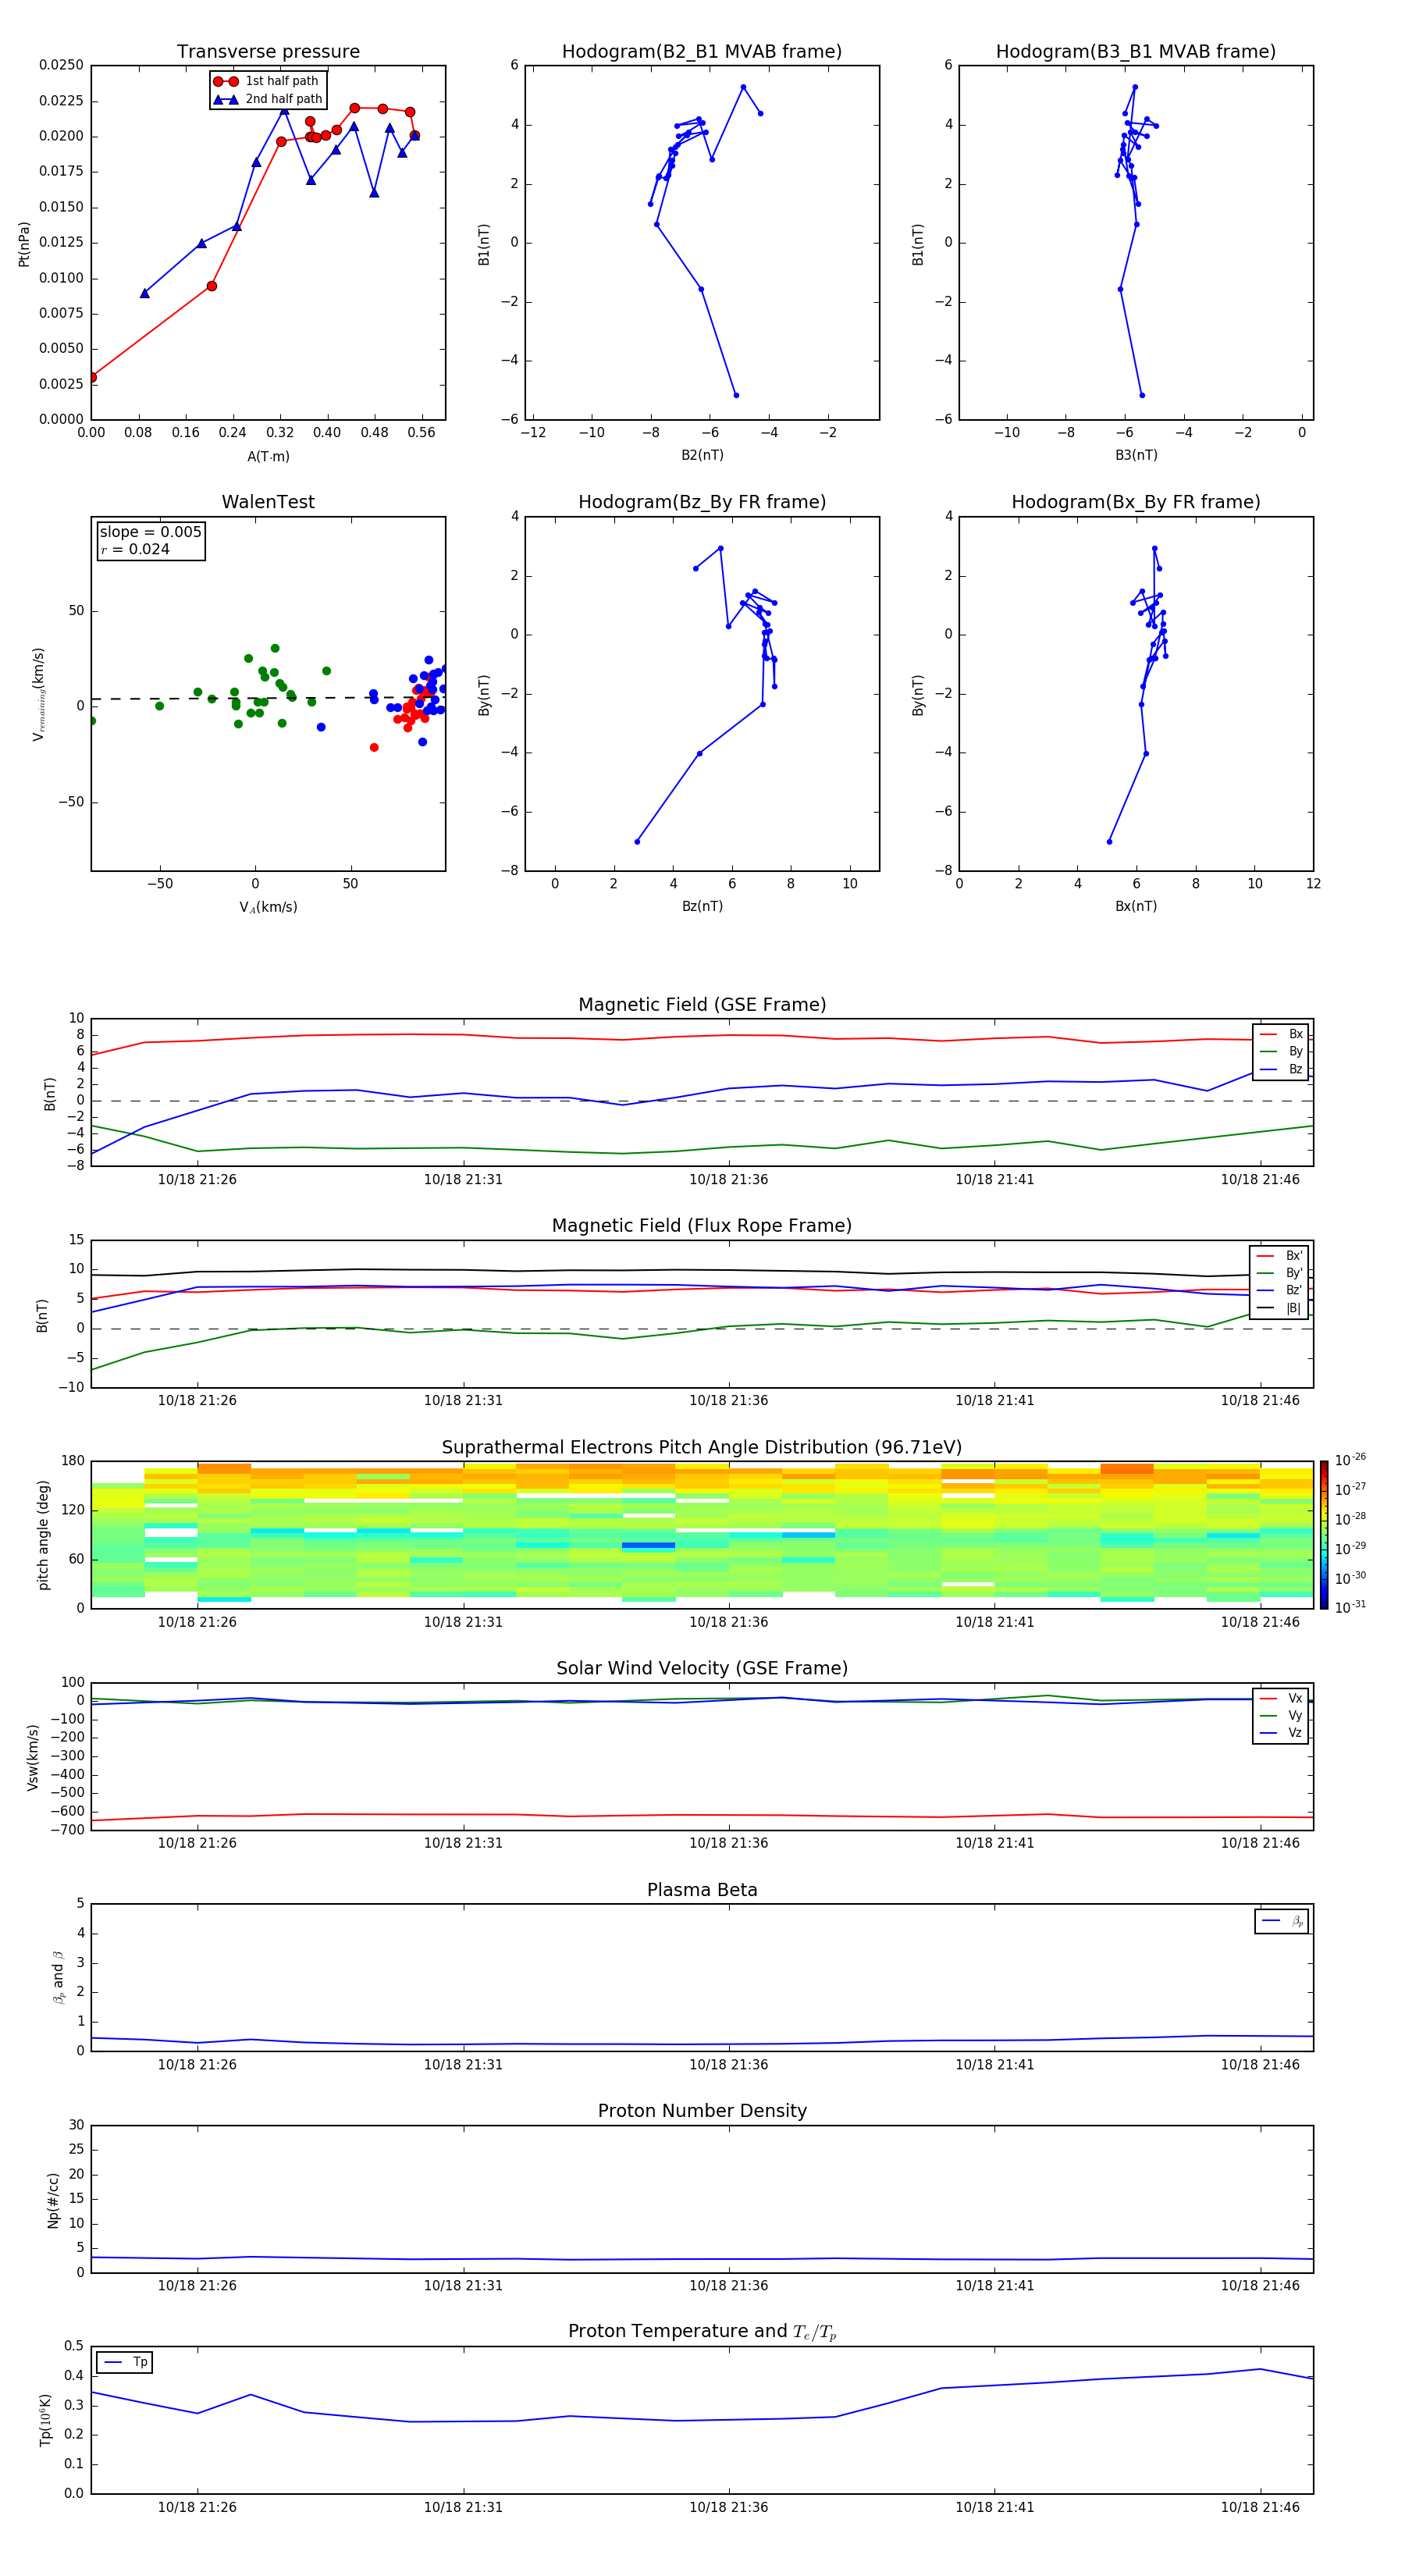Click the A(T·m) axis label

tap(268, 456)
